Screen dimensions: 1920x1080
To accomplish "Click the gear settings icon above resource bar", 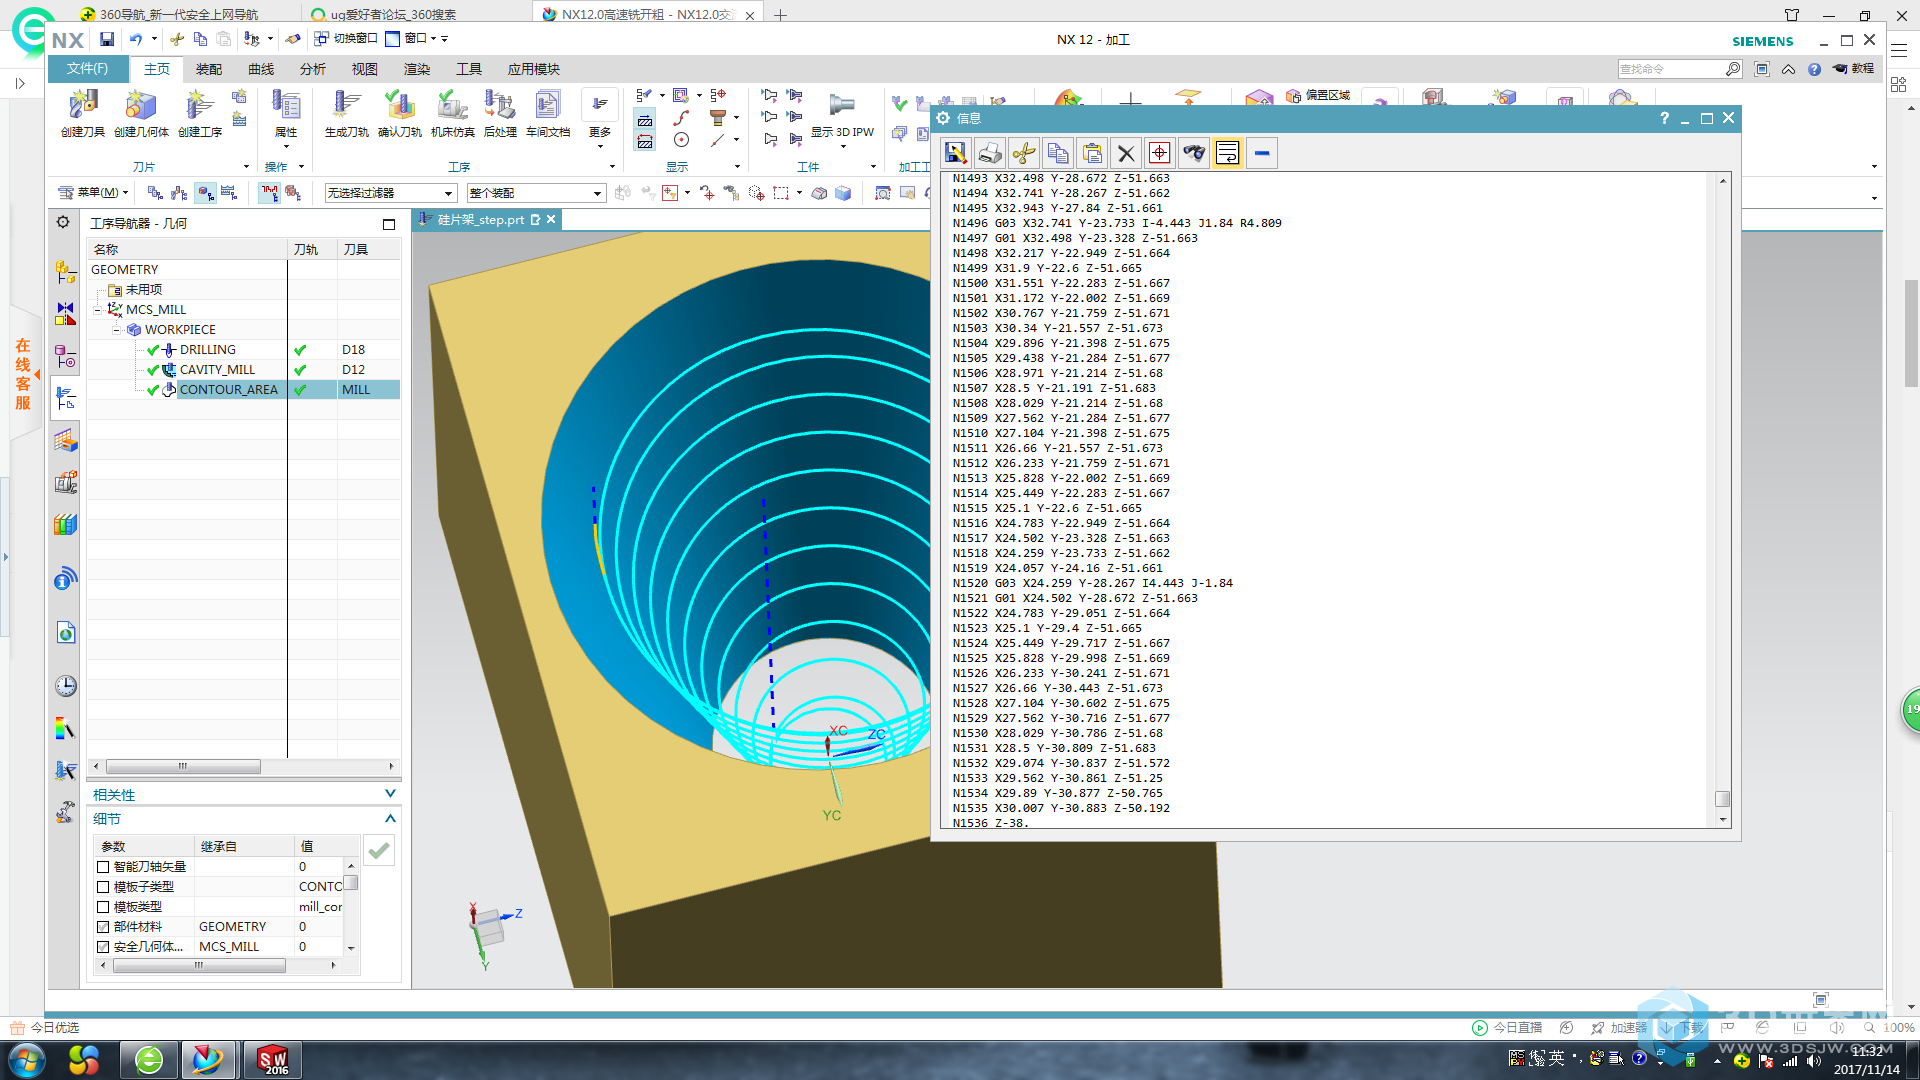I will (63, 222).
